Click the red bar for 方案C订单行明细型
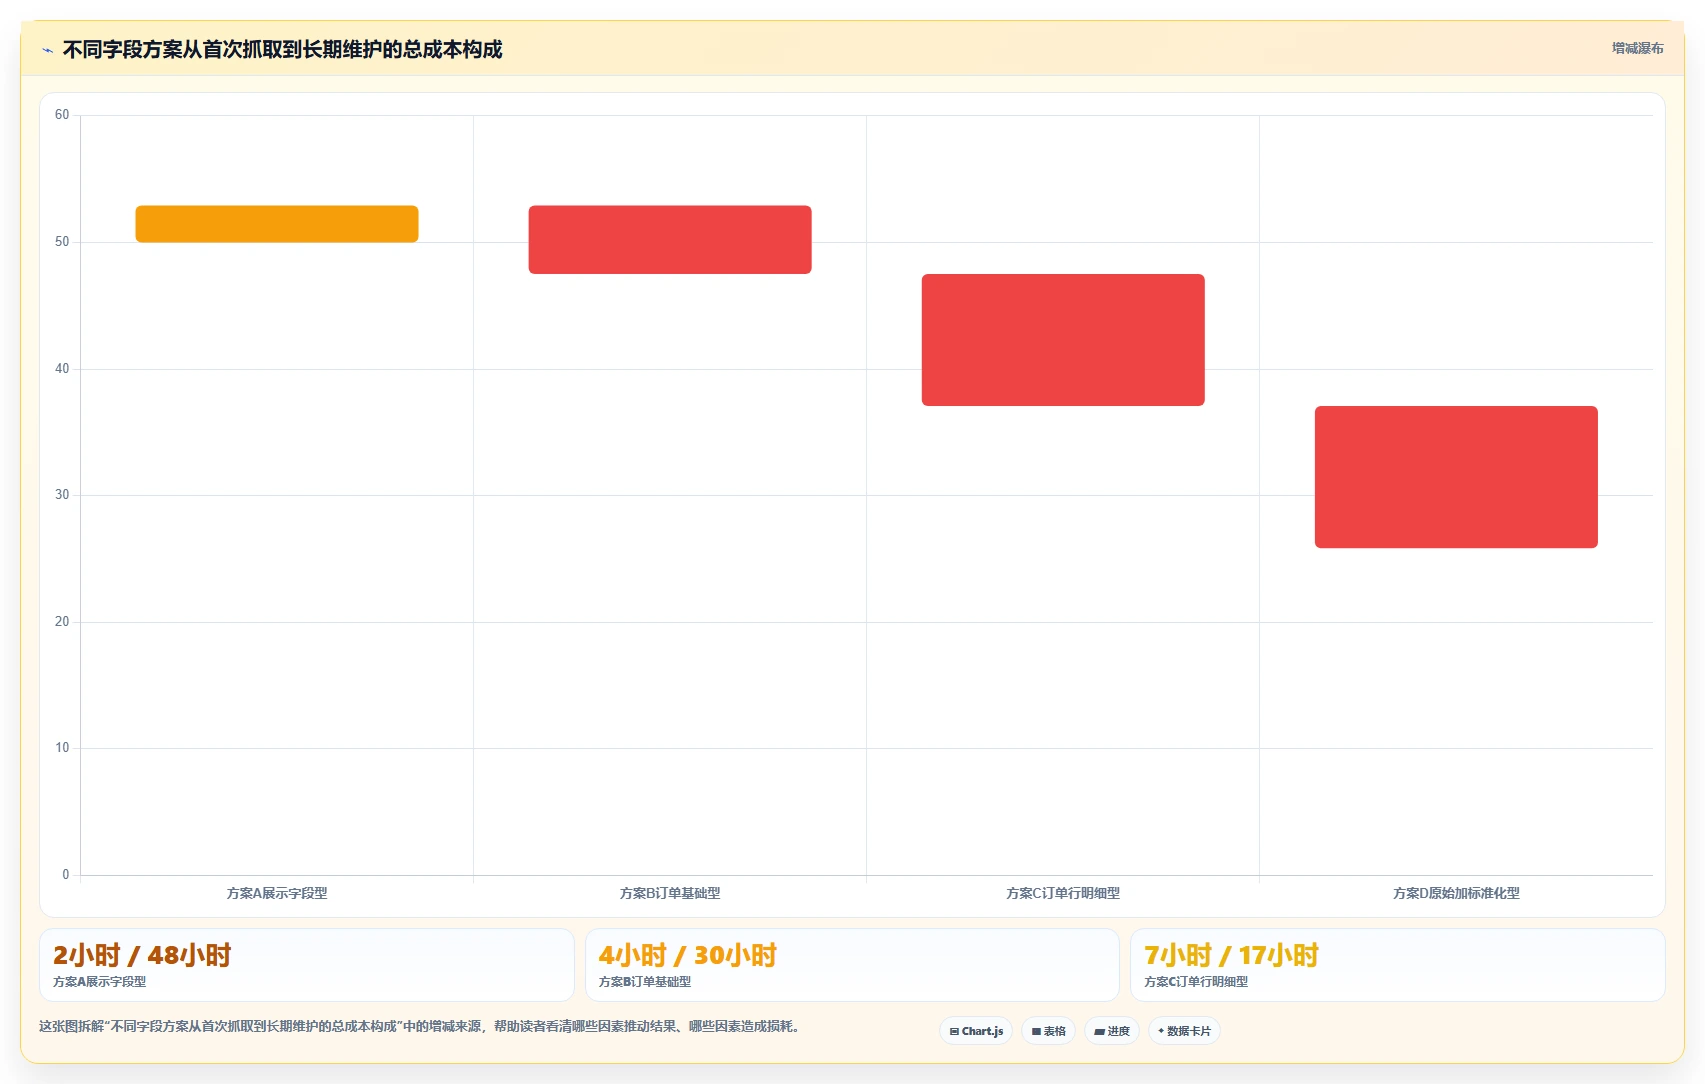This screenshot has height=1084, width=1705. (1063, 340)
